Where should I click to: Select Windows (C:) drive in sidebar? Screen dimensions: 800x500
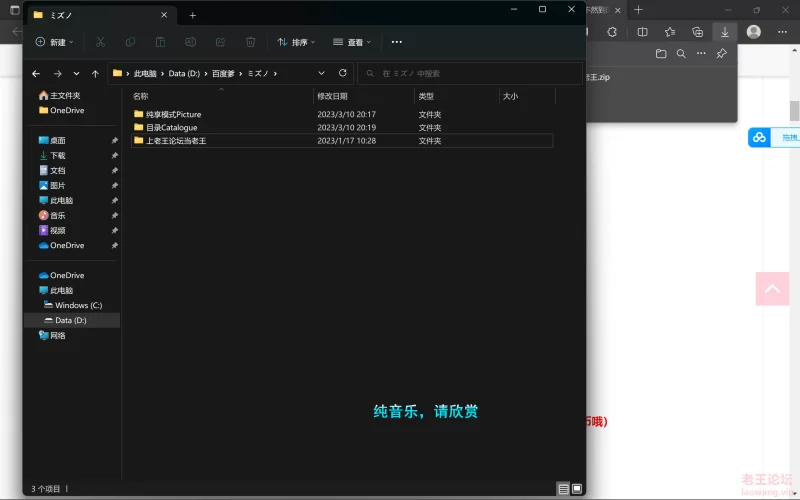77,305
